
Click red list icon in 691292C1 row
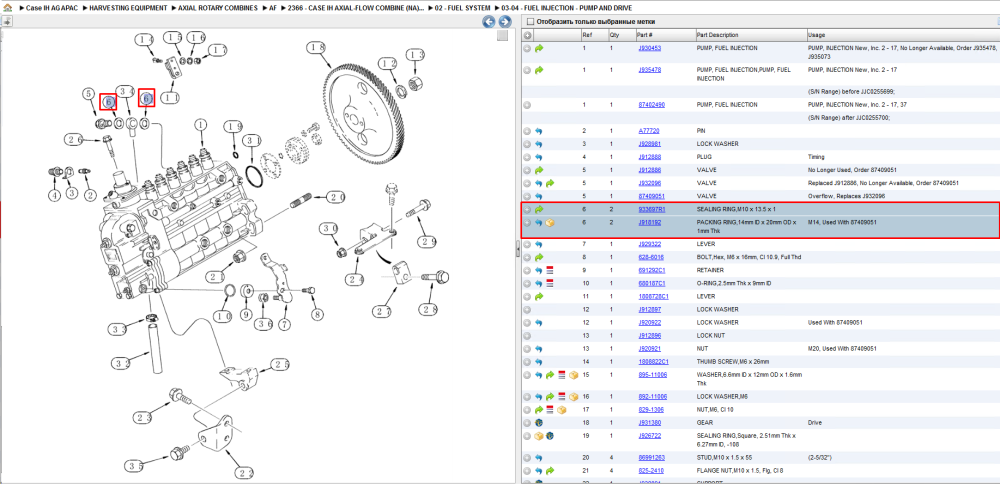click(x=550, y=270)
